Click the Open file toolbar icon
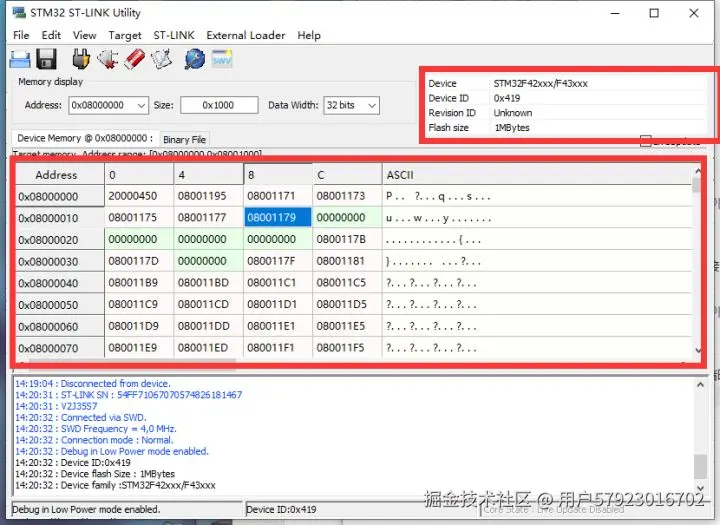The width and height of the screenshot is (720, 525). (20, 60)
